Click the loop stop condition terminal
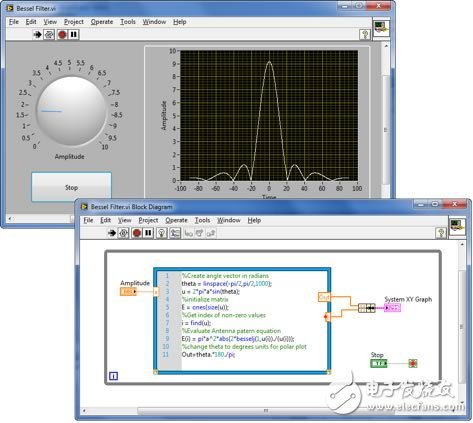Viewport: 473px width, 423px height. click(413, 363)
